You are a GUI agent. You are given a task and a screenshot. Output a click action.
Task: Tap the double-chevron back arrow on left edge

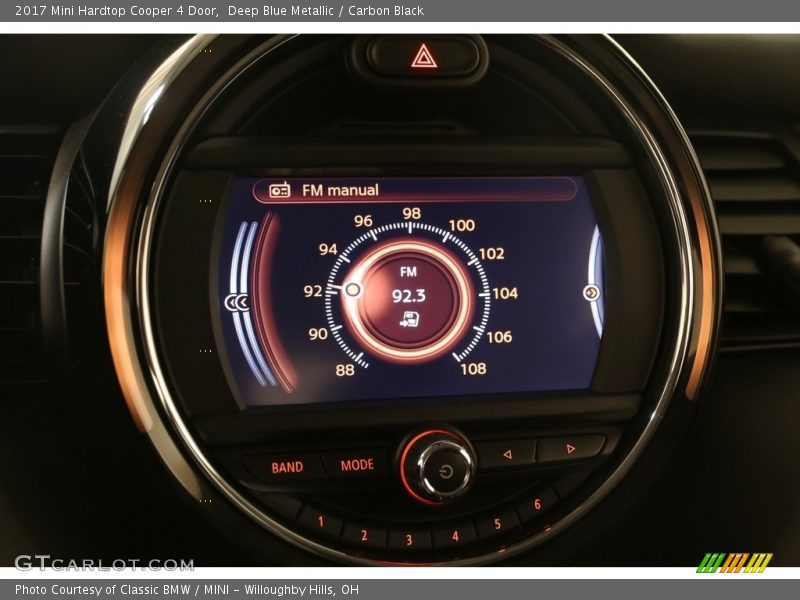pyautogui.click(x=237, y=302)
